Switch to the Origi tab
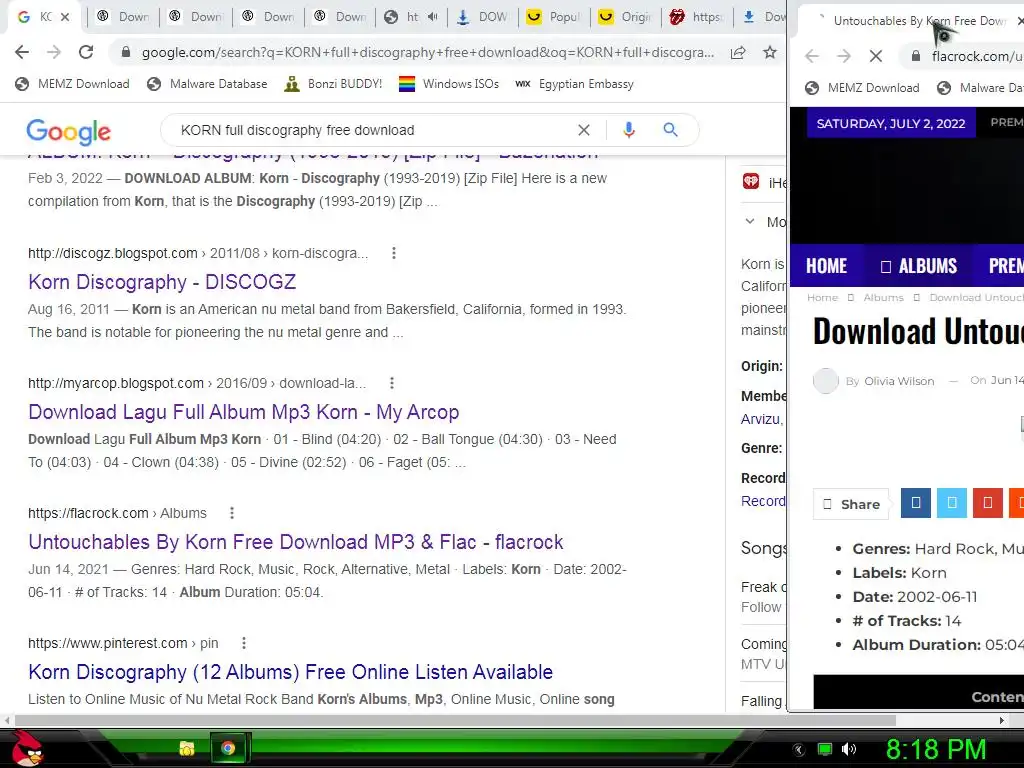 626,17
